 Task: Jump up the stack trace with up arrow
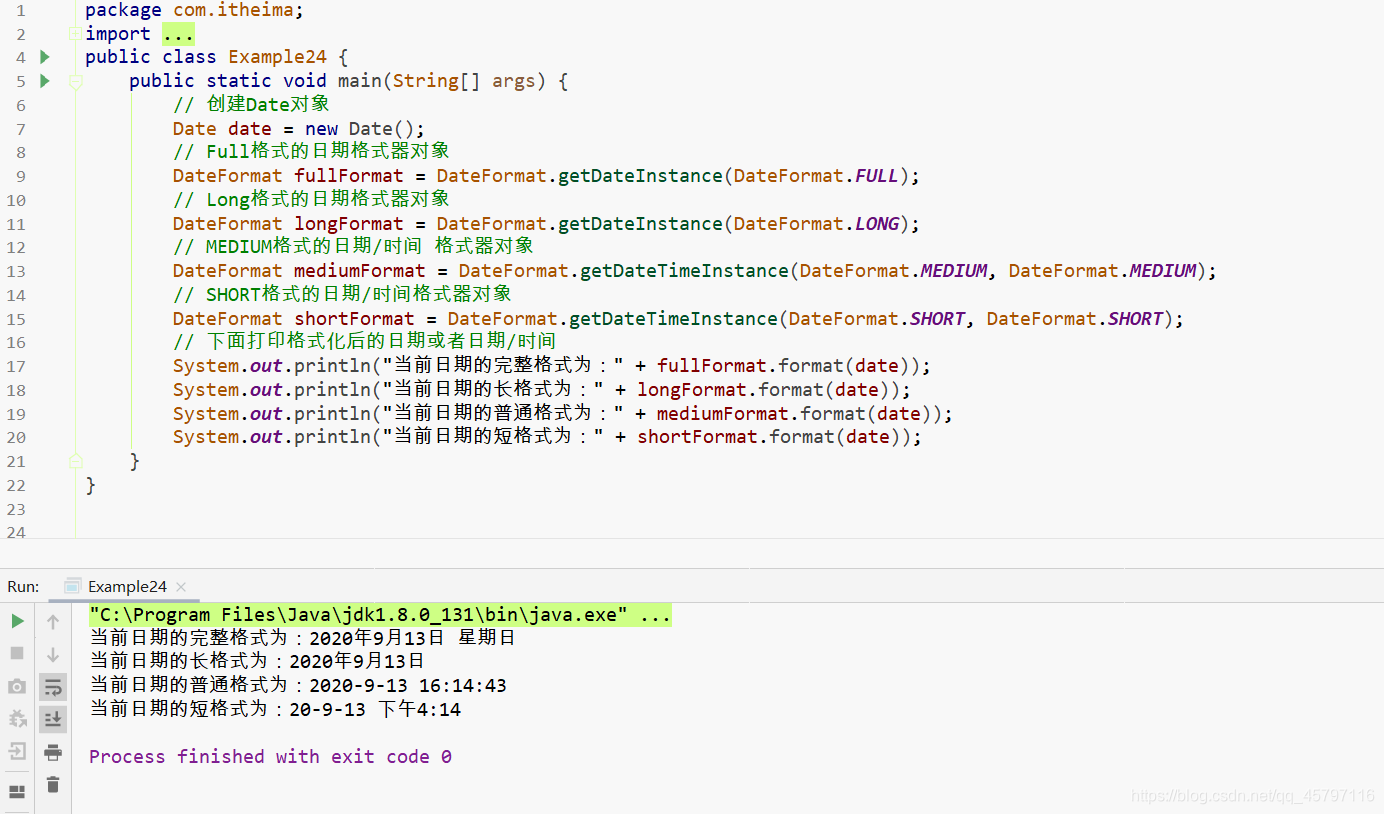click(x=53, y=622)
